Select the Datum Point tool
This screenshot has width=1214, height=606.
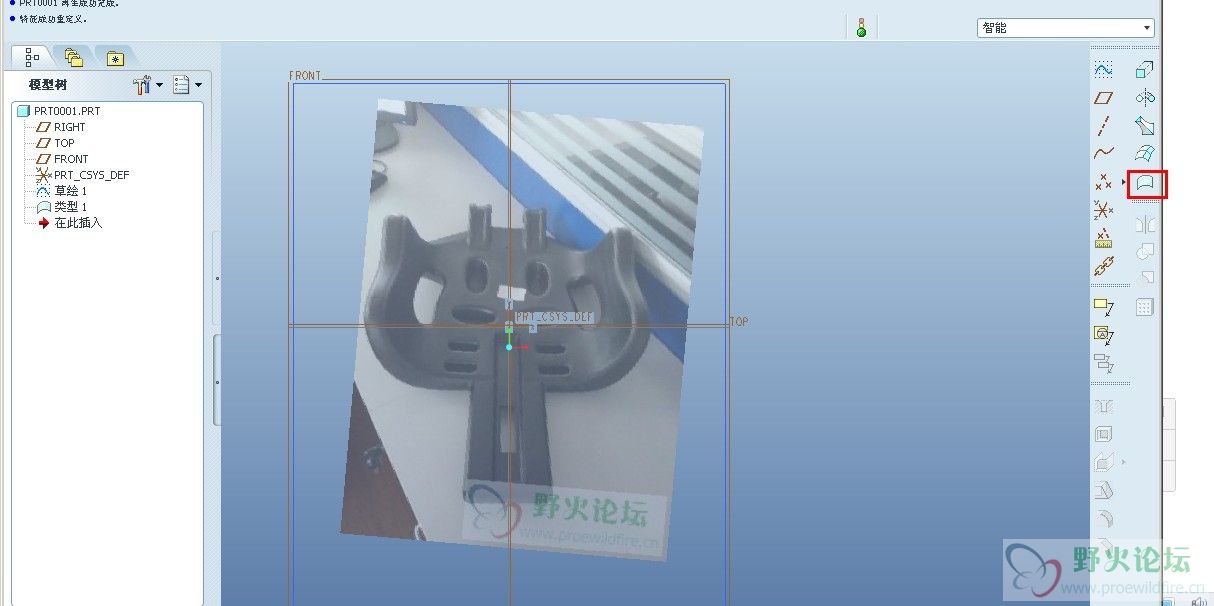[1103, 182]
